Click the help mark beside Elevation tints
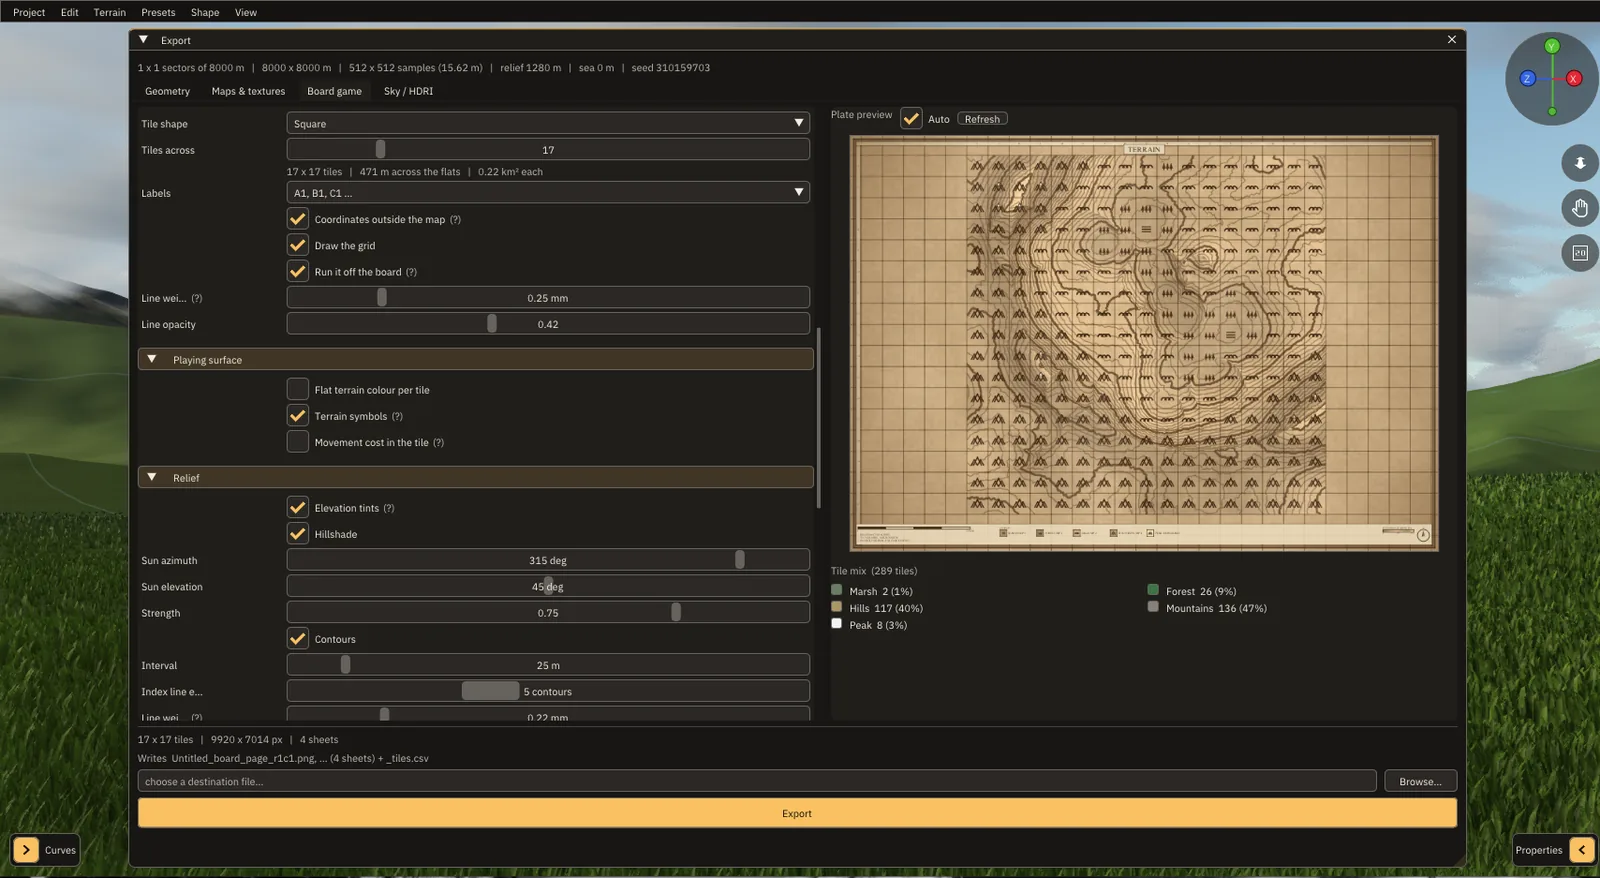Viewport: 1600px width, 878px height. [x=389, y=509]
